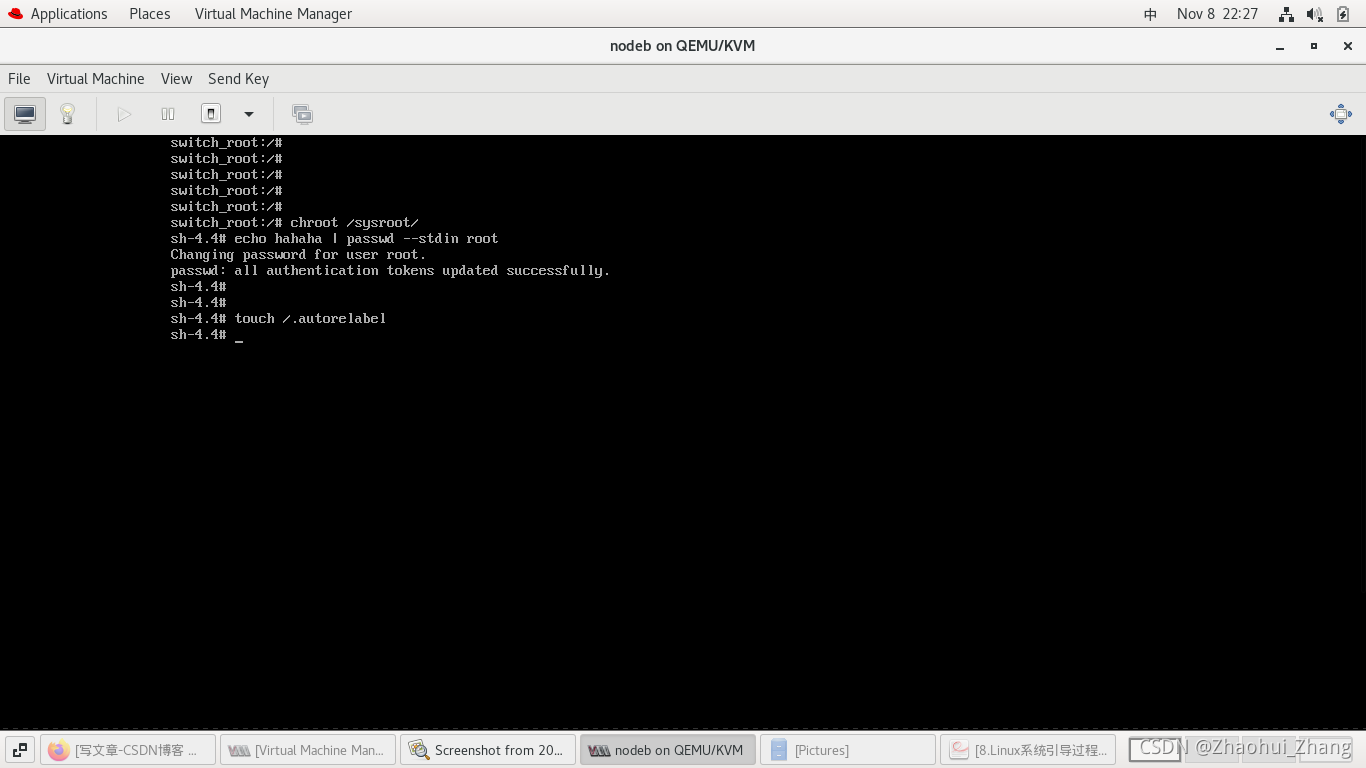The height and width of the screenshot is (768, 1366).
Task: Toggle the graphical console view button
Action: (x=24, y=113)
